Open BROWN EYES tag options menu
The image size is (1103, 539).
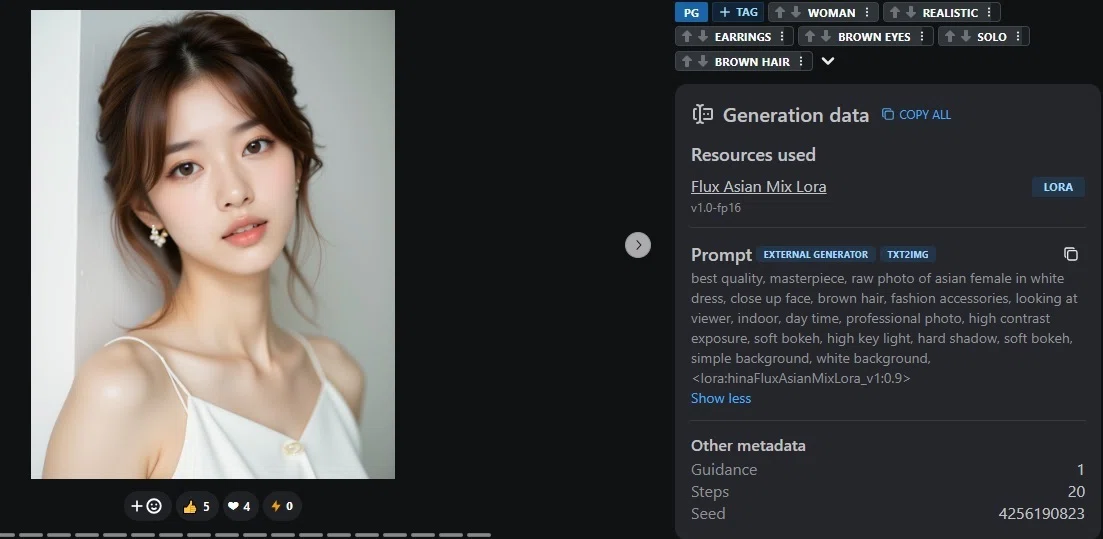[x=922, y=37]
